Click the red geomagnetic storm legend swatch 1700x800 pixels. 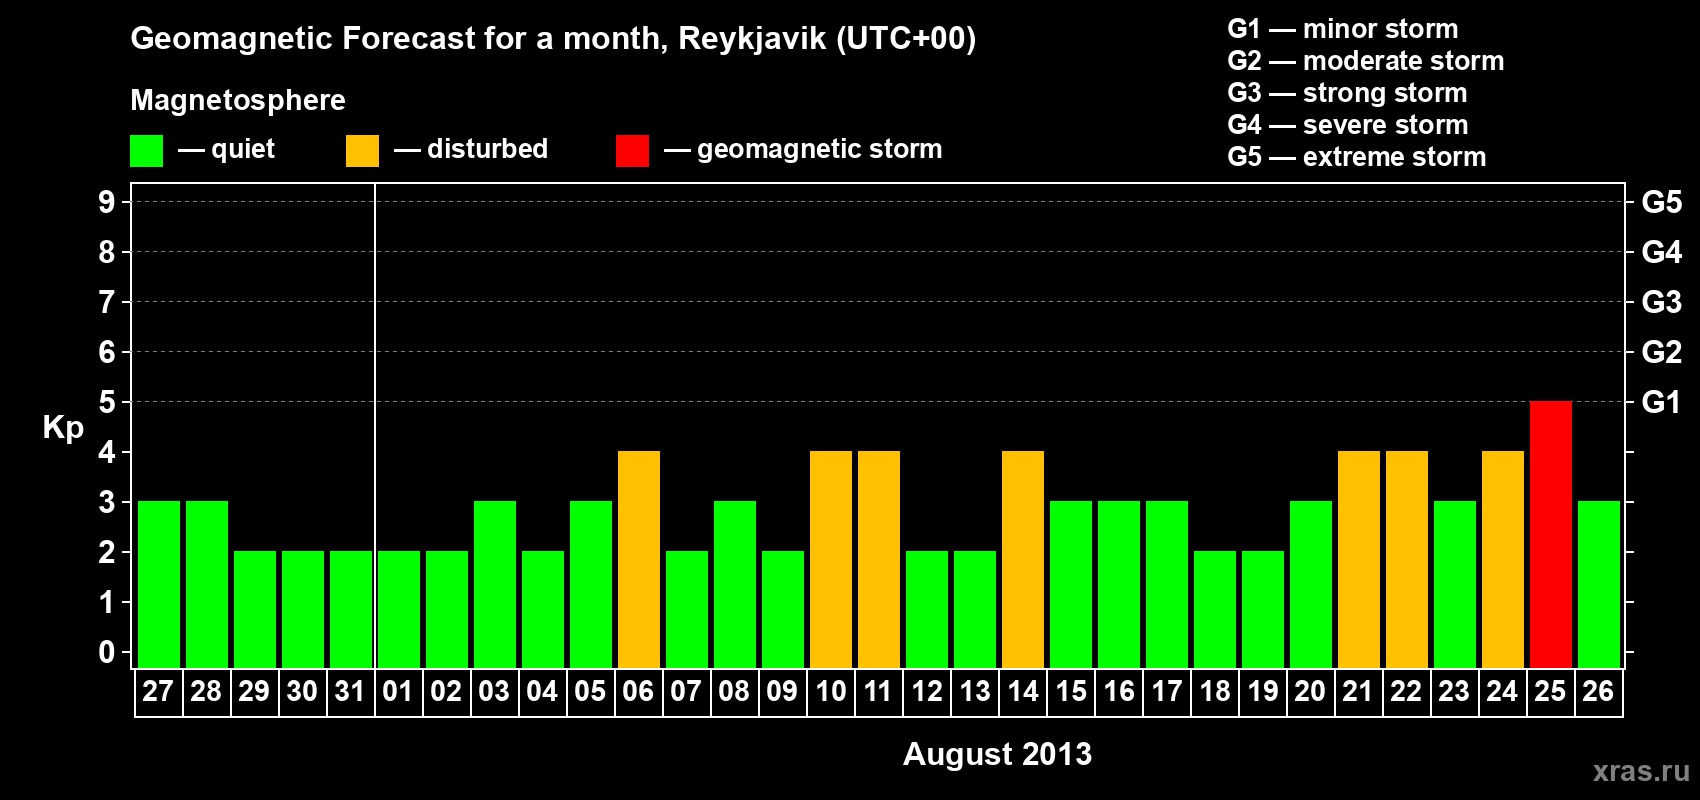[632, 151]
